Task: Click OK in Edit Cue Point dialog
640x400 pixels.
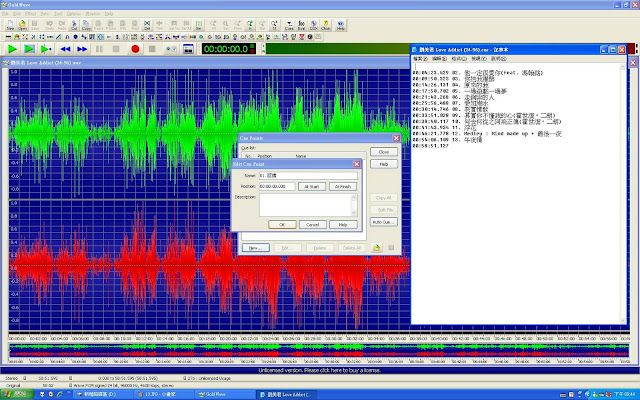Action: click(282, 224)
